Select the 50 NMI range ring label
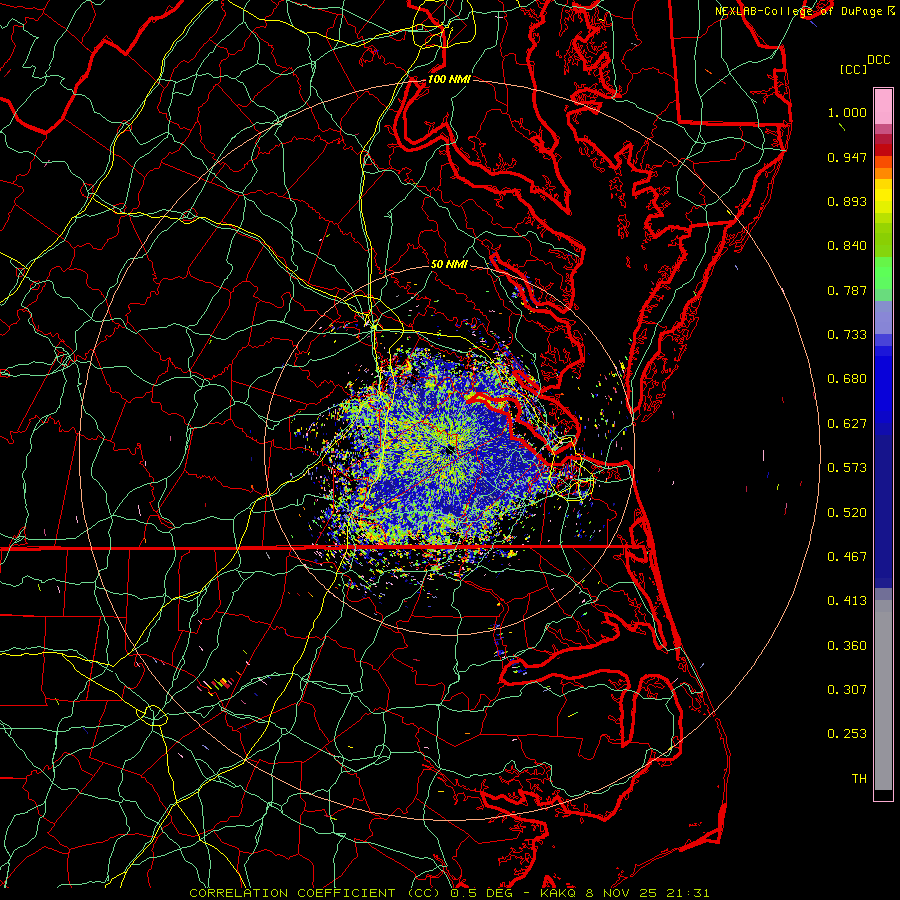The image size is (900, 900). [449, 264]
